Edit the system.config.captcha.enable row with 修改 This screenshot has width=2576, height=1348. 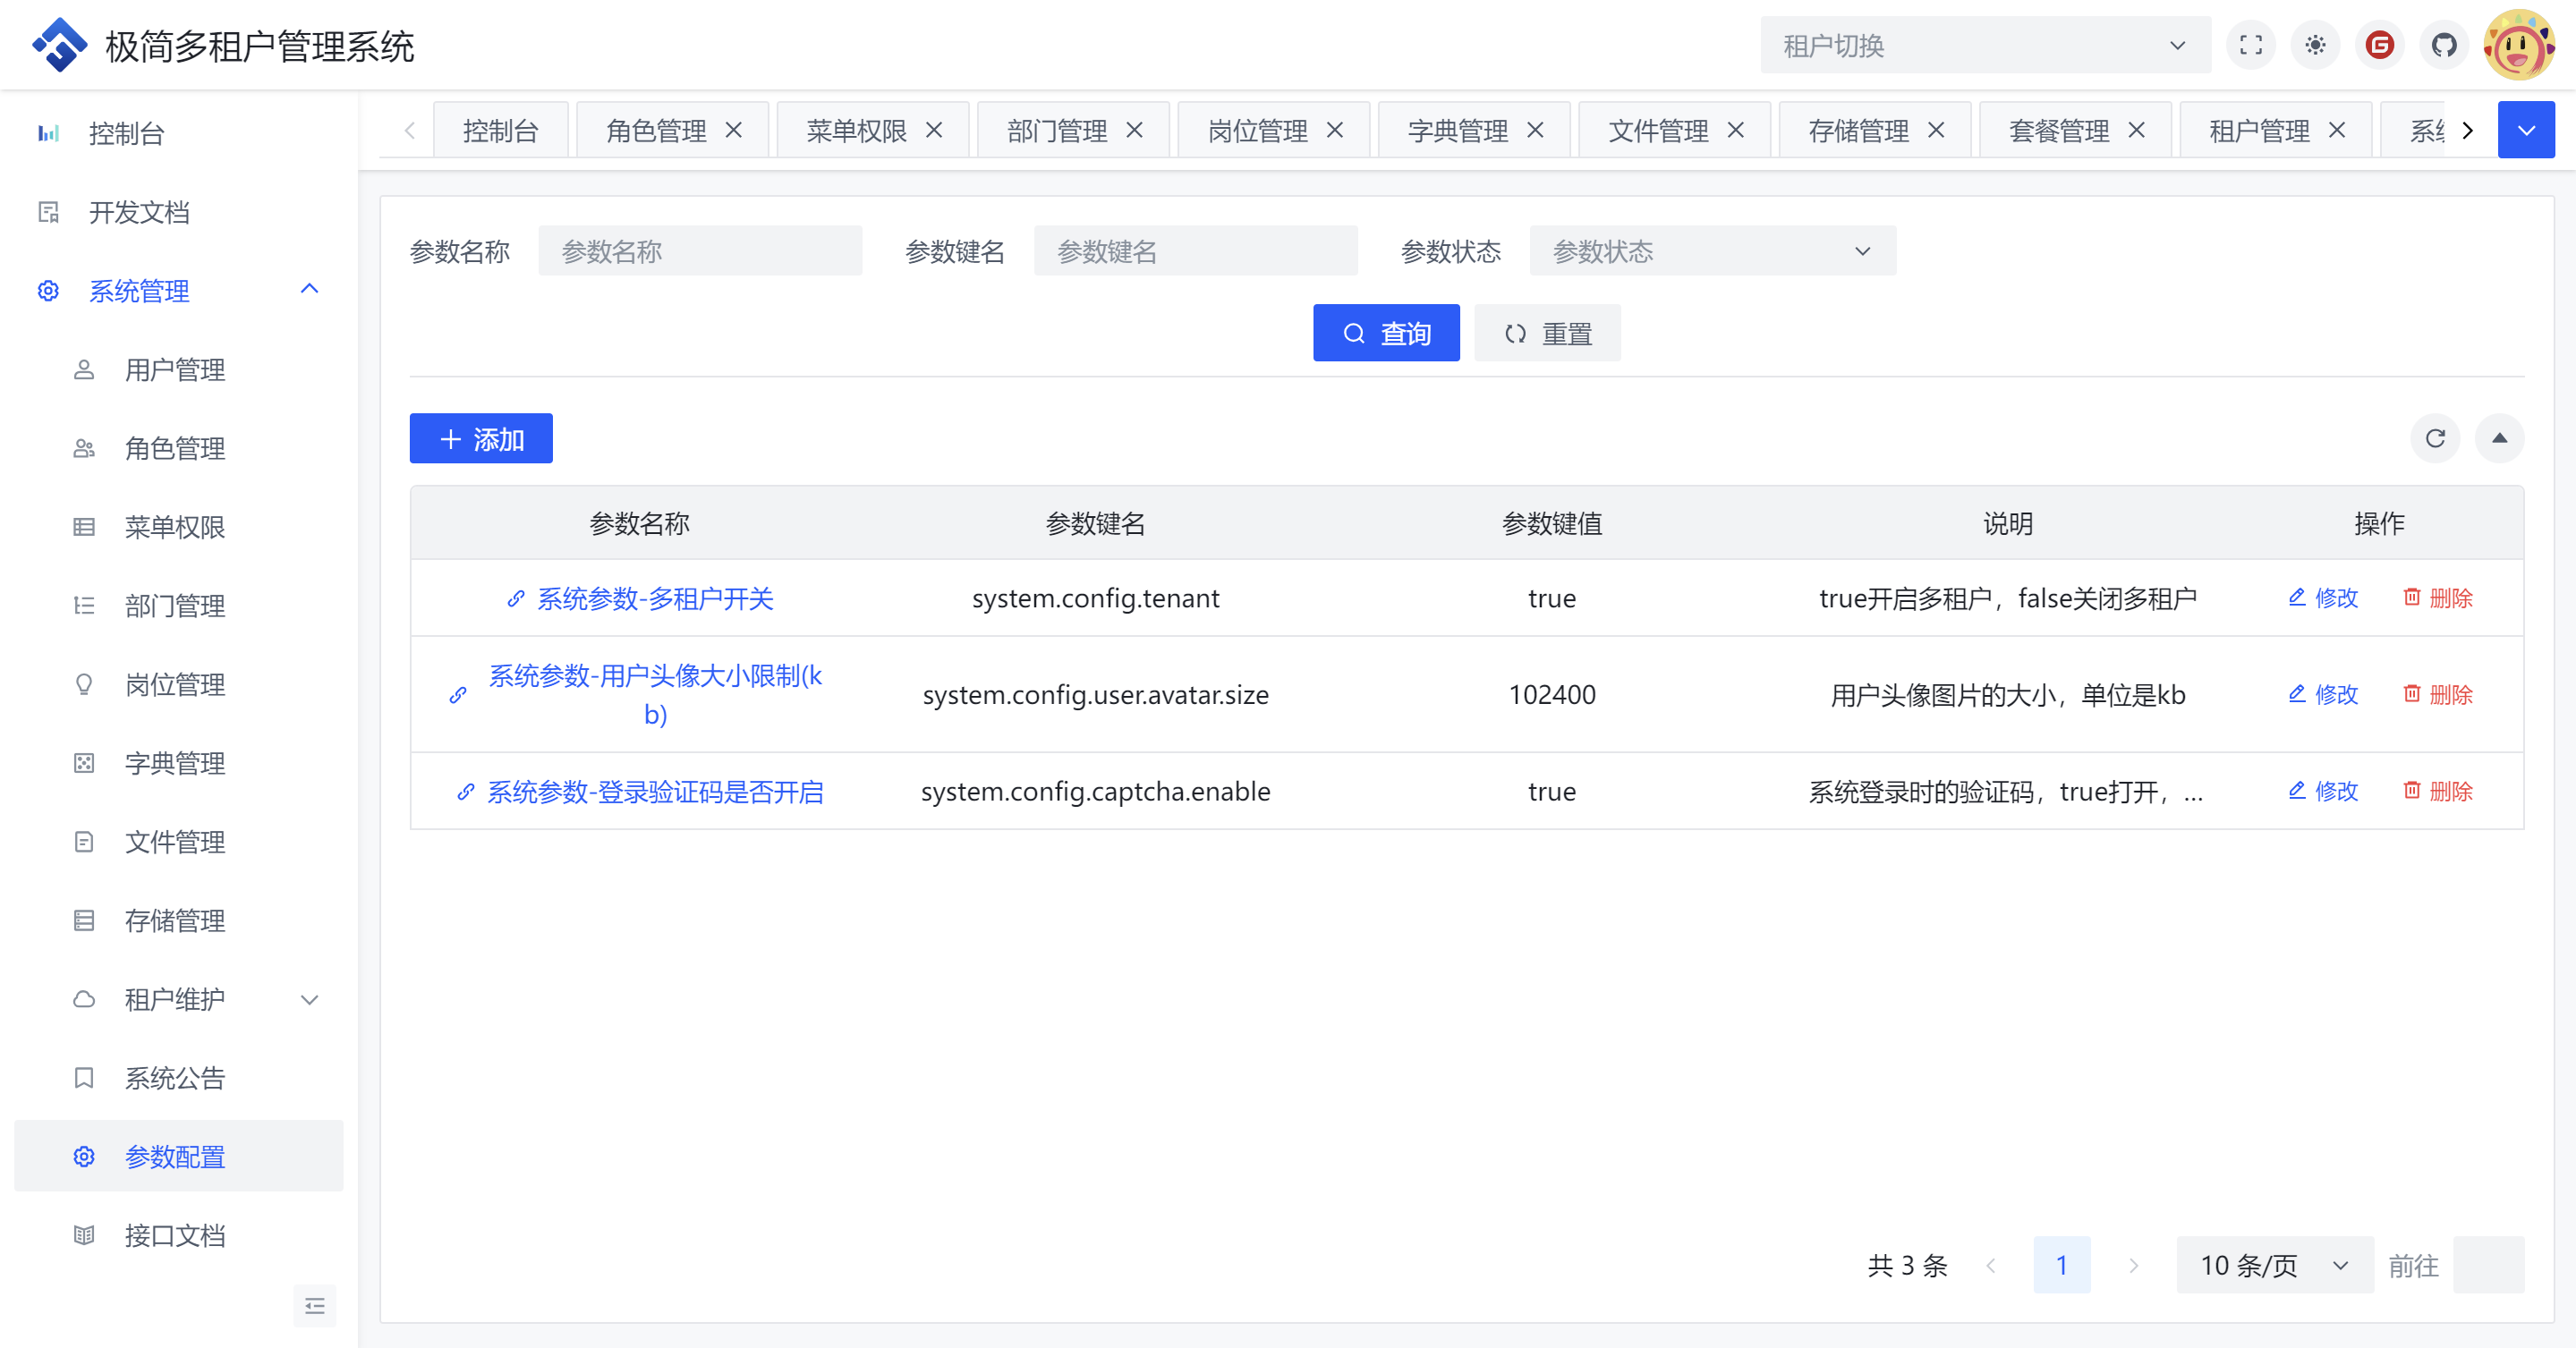(x=2323, y=790)
